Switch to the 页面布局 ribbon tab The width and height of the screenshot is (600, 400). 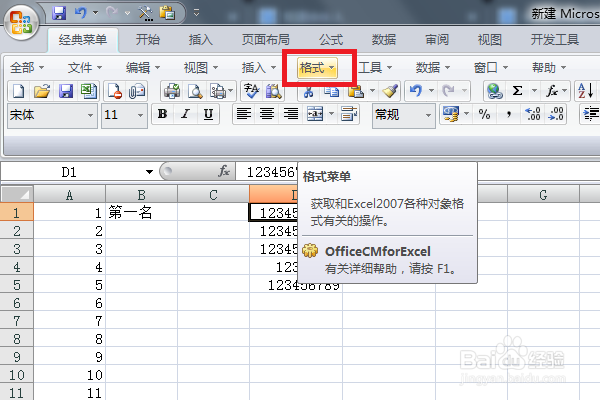(x=266, y=39)
